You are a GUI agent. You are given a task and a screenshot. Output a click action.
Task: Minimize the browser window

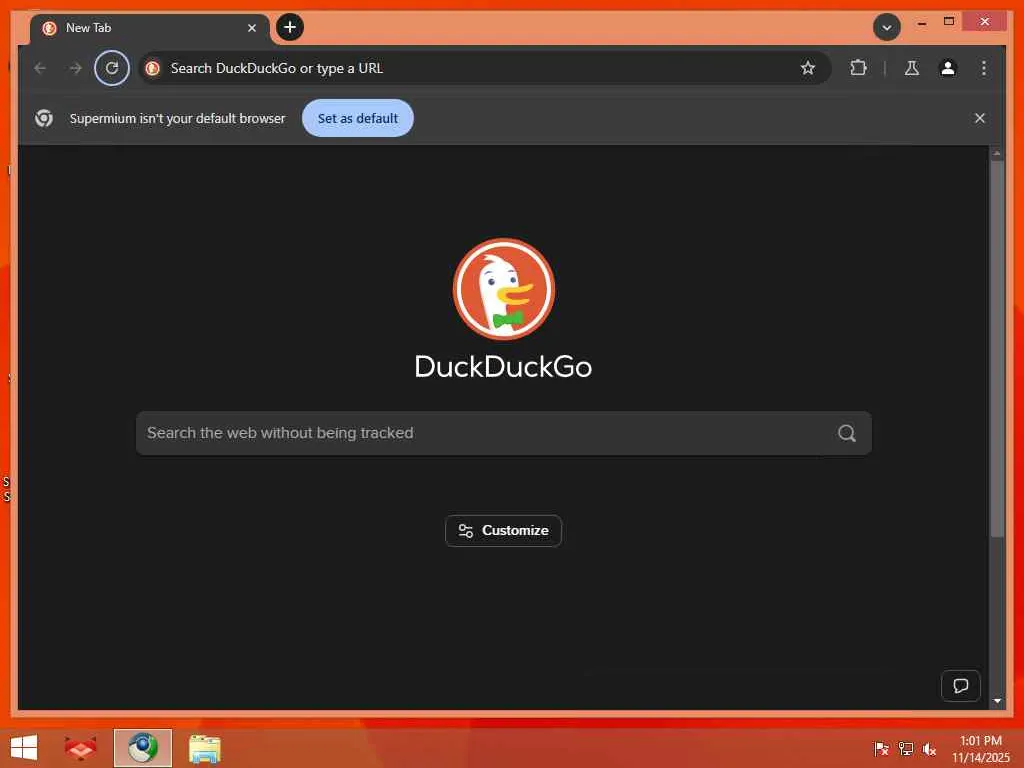pos(921,22)
